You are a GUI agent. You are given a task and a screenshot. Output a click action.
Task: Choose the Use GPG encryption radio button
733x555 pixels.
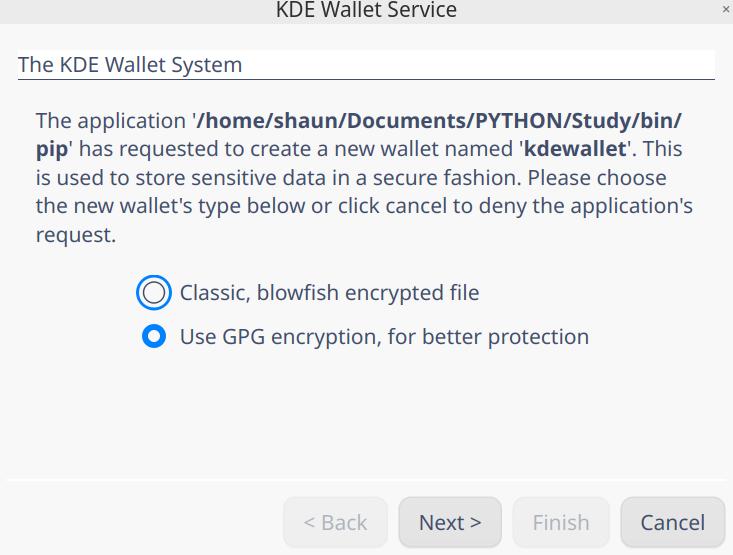point(154,337)
